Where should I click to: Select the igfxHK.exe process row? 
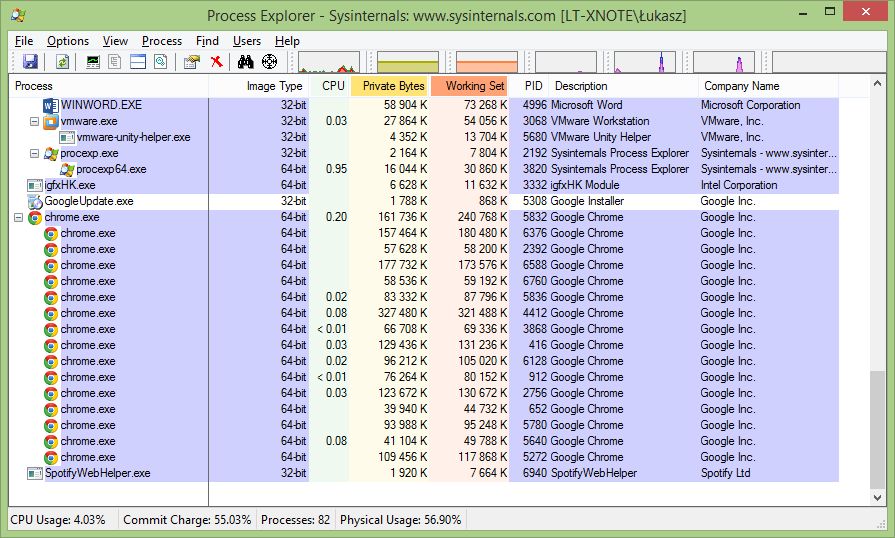click(x=424, y=185)
